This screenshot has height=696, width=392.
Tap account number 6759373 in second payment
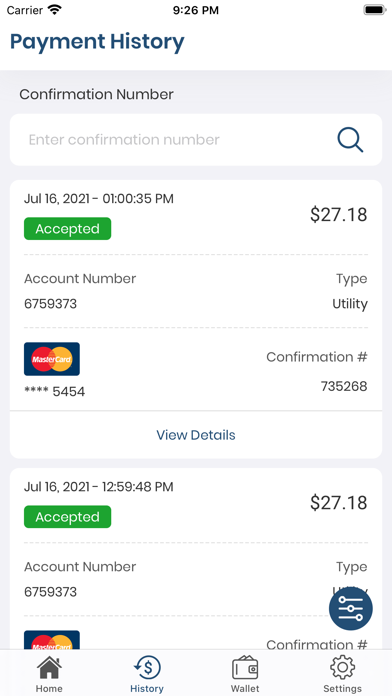tap(51, 592)
